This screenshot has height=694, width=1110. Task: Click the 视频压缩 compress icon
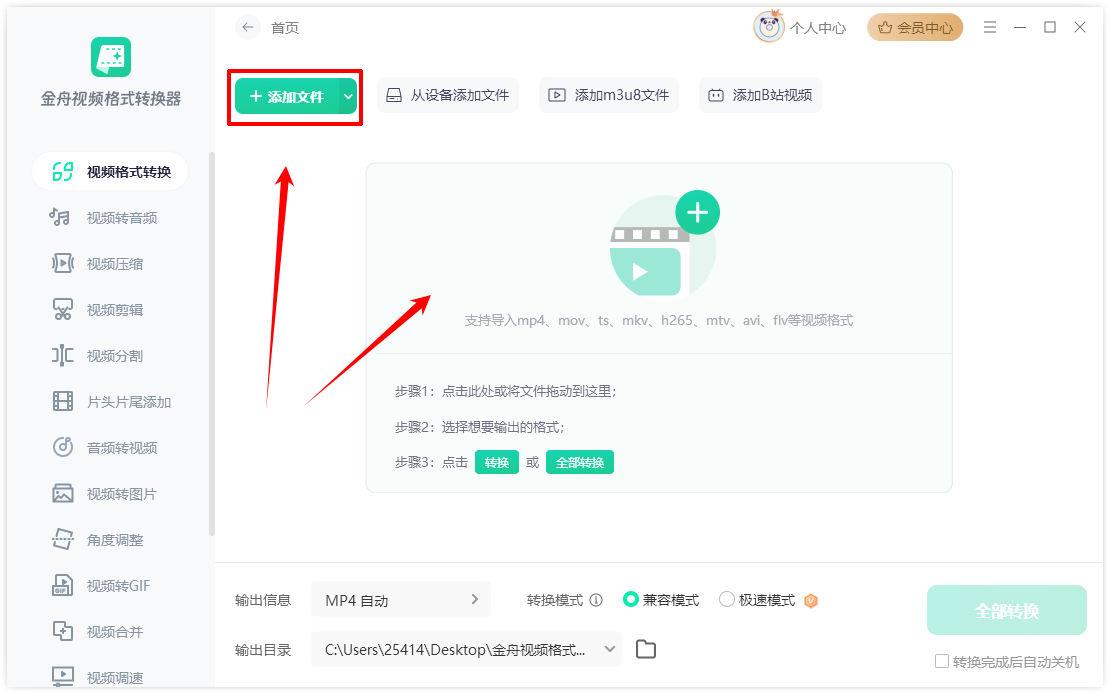click(x=63, y=263)
